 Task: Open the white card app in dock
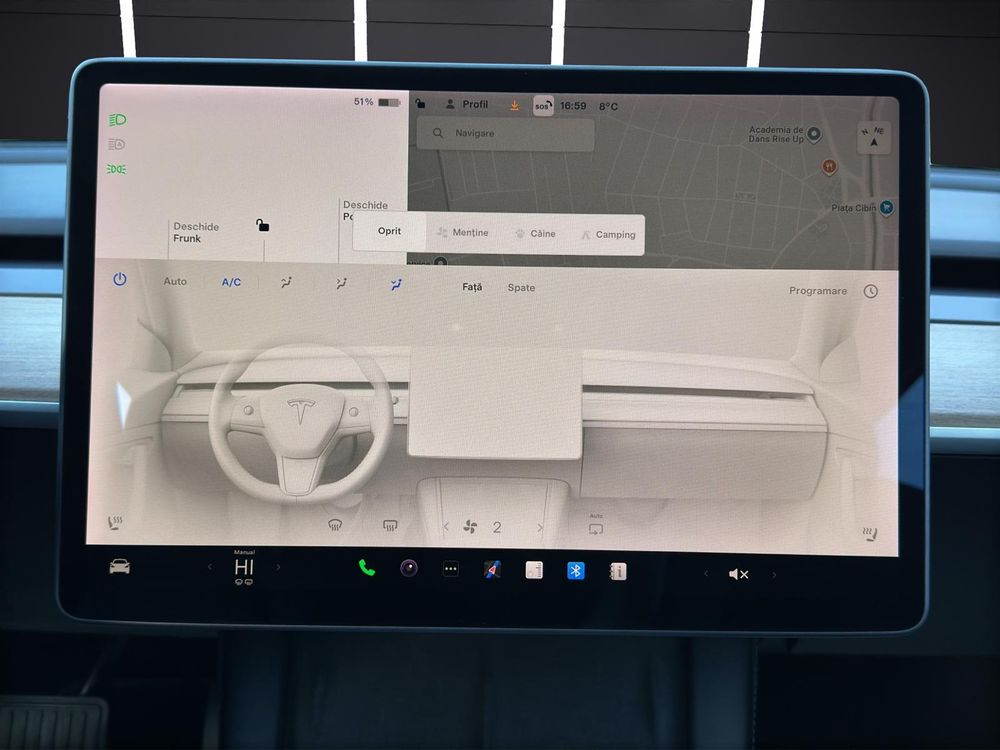point(534,570)
